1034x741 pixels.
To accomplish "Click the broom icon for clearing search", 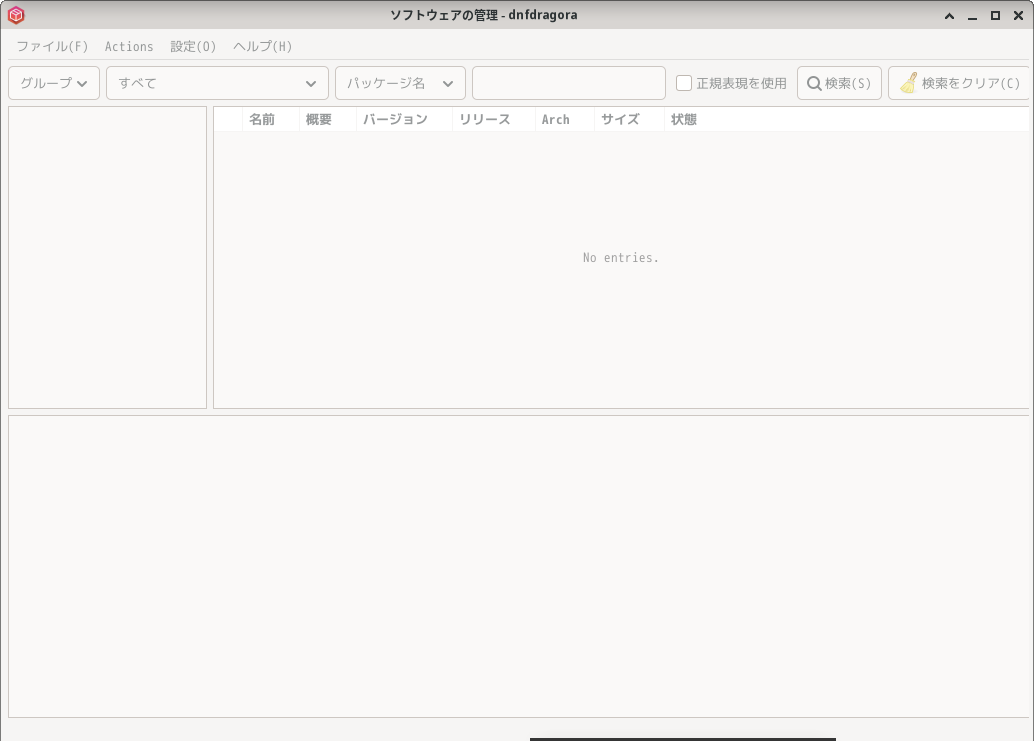I will tap(909, 82).
